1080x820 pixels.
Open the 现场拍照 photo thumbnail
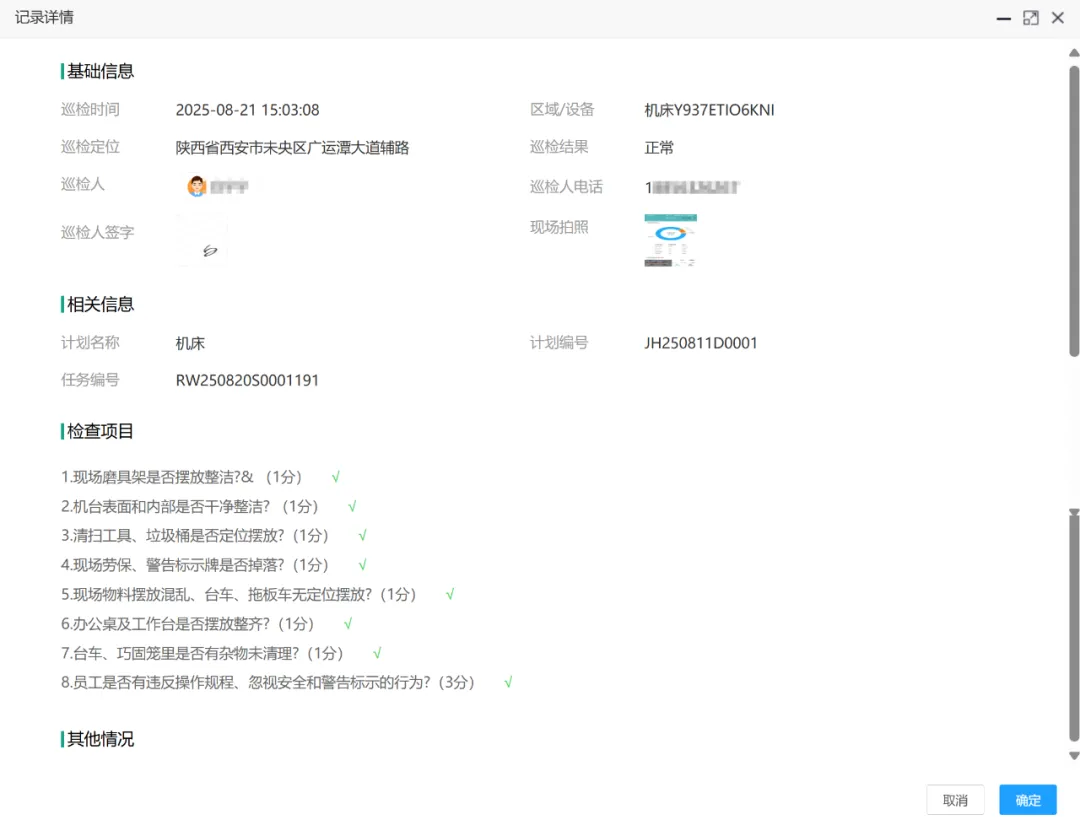coord(670,240)
